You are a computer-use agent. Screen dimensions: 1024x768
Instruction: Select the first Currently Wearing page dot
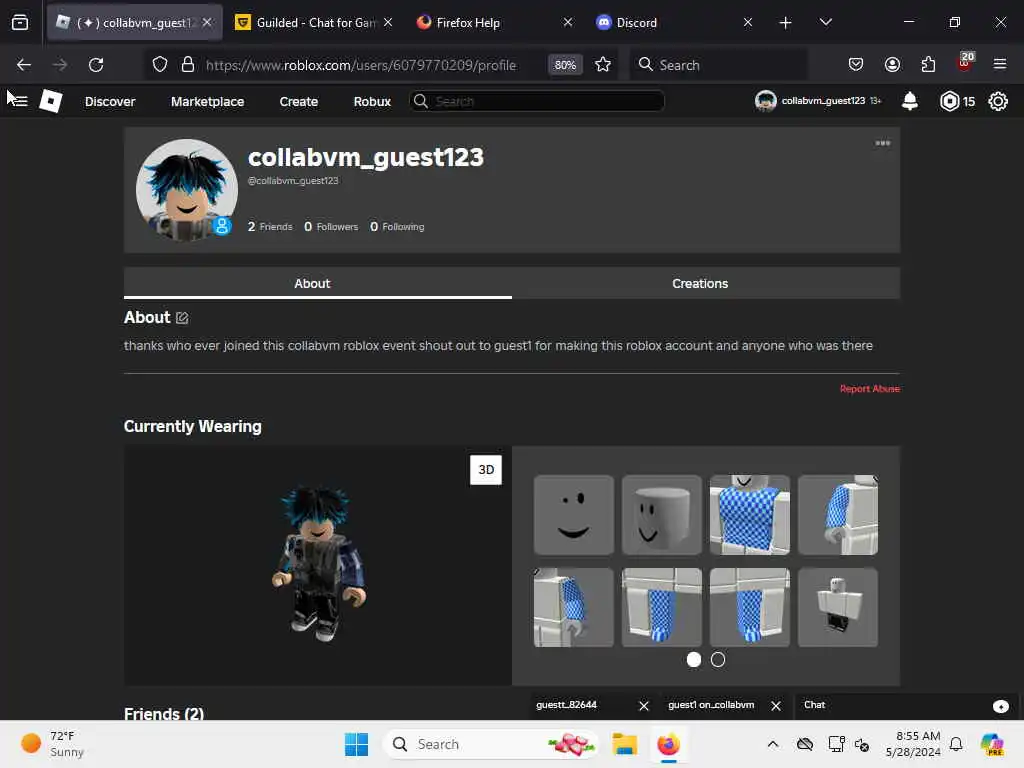(694, 660)
